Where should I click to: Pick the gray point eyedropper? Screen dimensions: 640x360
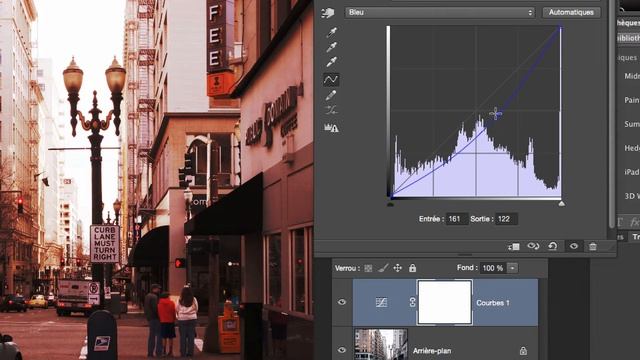pos(331,47)
